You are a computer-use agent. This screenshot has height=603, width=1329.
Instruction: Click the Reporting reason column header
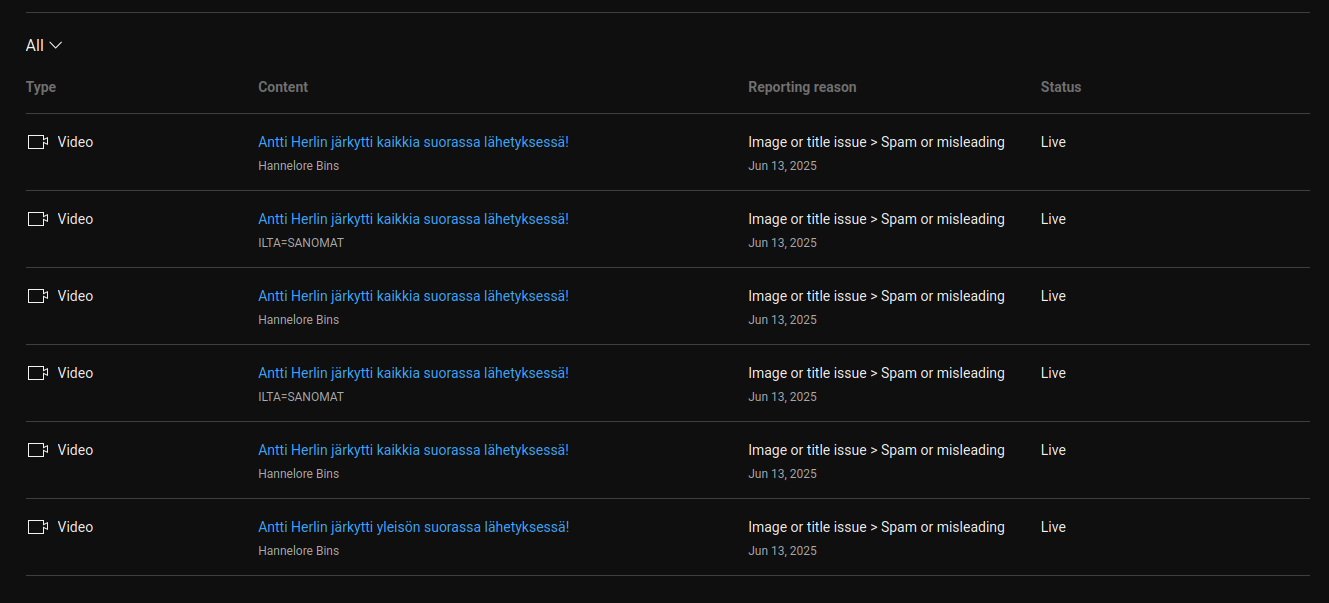tap(802, 87)
